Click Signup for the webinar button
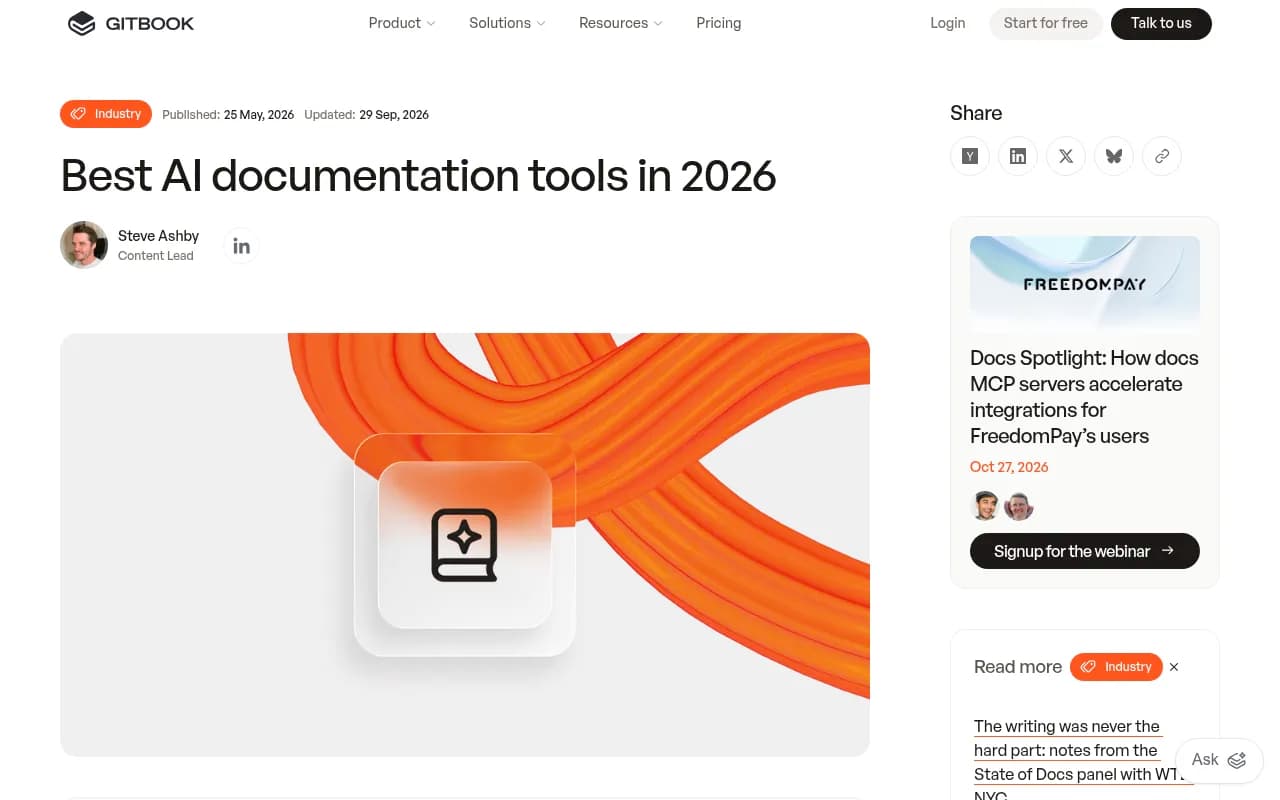The image size is (1280, 800). 1084,551
